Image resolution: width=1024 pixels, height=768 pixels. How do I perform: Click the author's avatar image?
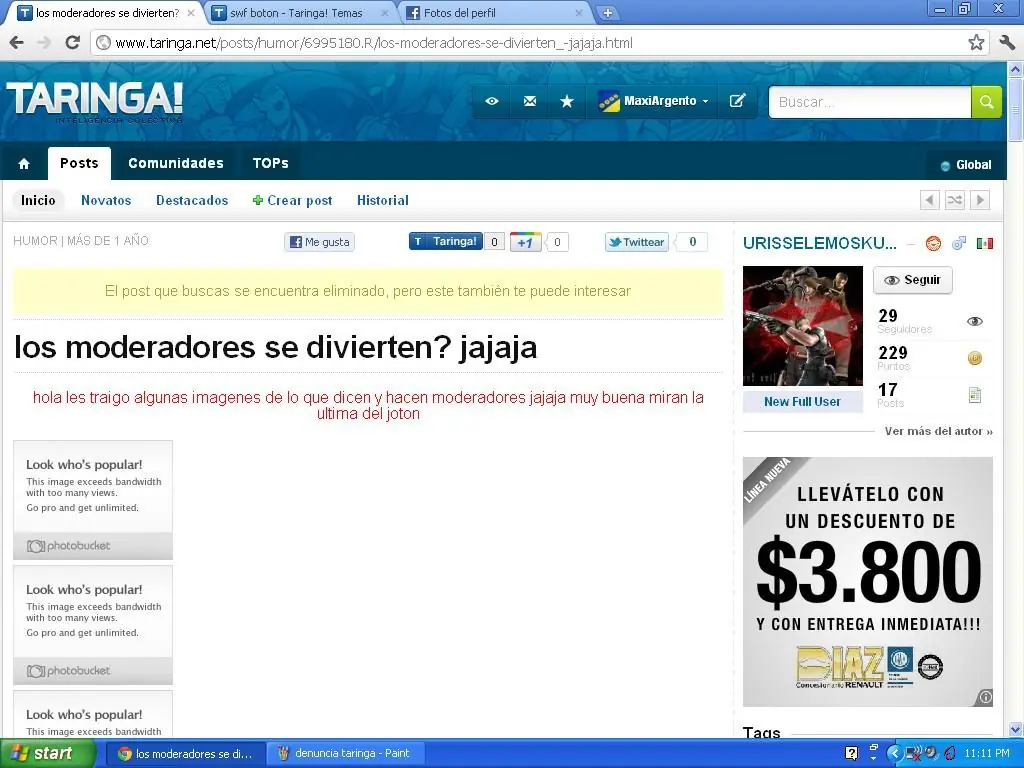click(x=803, y=326)
